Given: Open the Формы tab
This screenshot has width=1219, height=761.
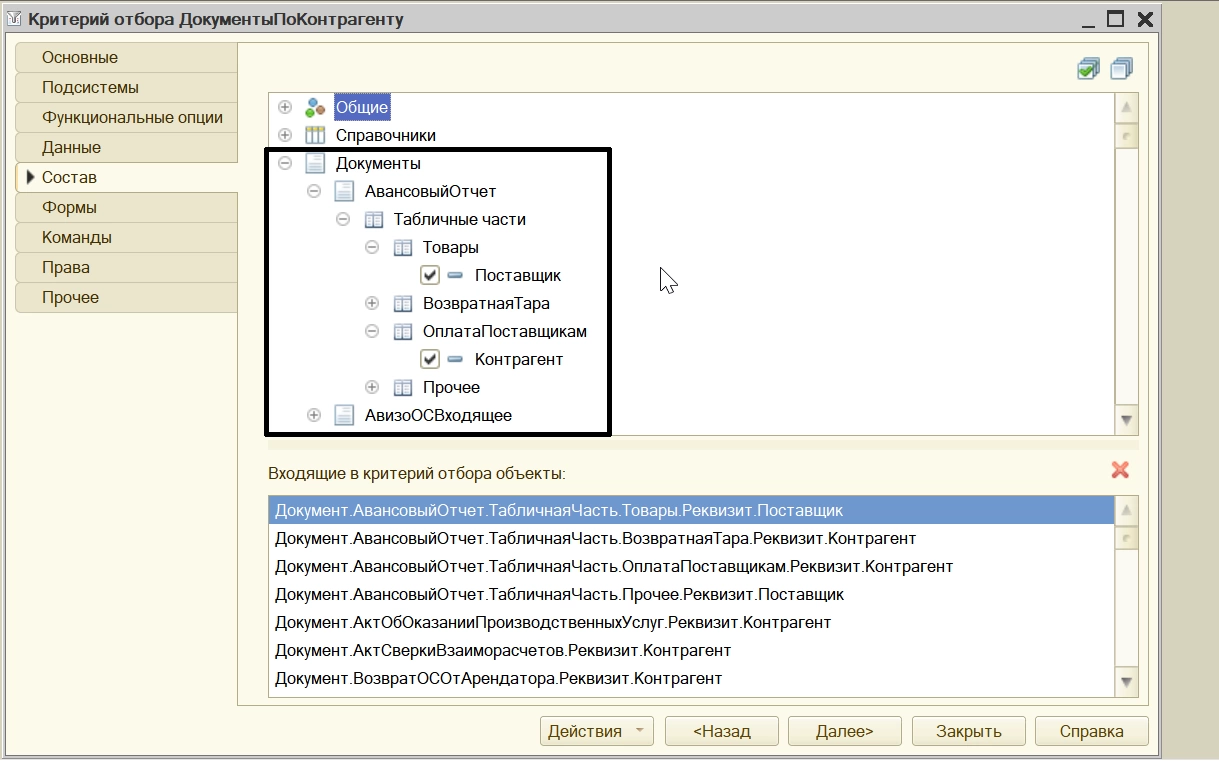Looking at the screenshot, I should tap(127, 208).
